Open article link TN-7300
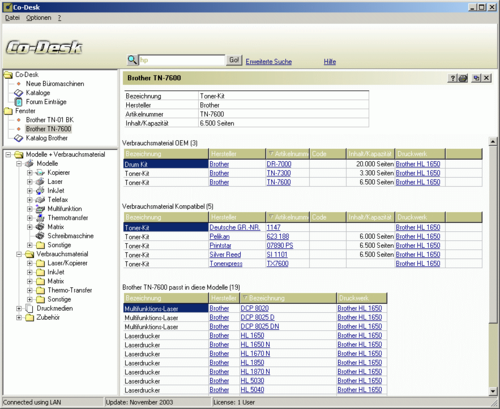500x409 pixels. [x=279, y=173]
